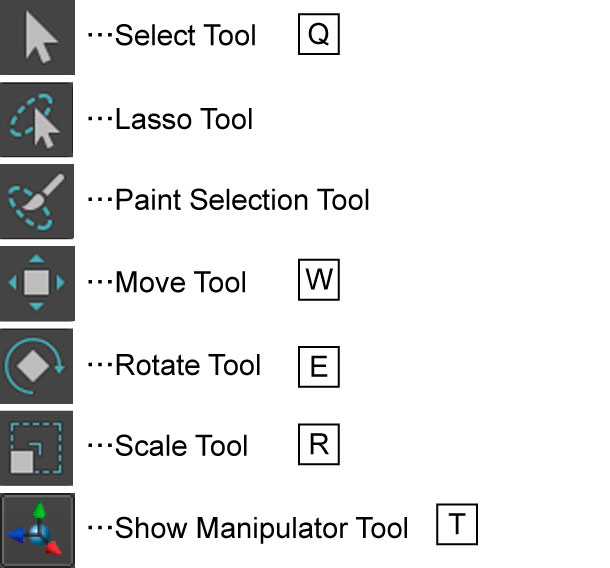The width and height of the screenshot is (610, 568).
Task: Click the Move Tool text label
Action: [x=181, y=282]
